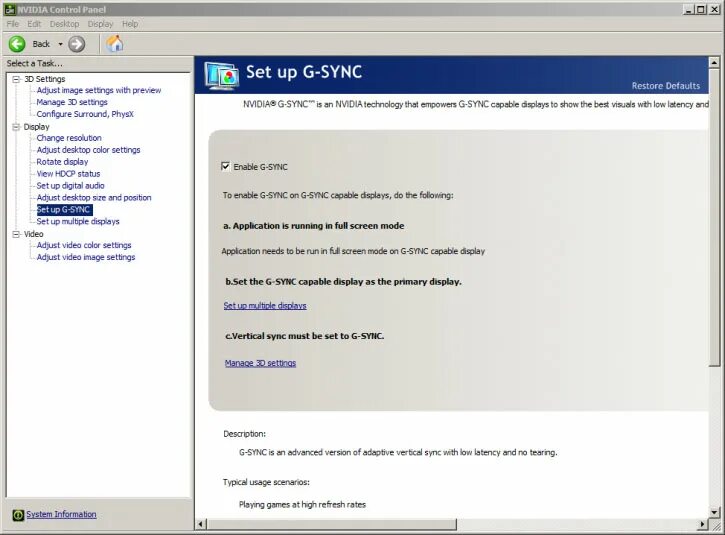Select Adjust image settings with preview
The image size is (725, 535).
pos(99,90)
